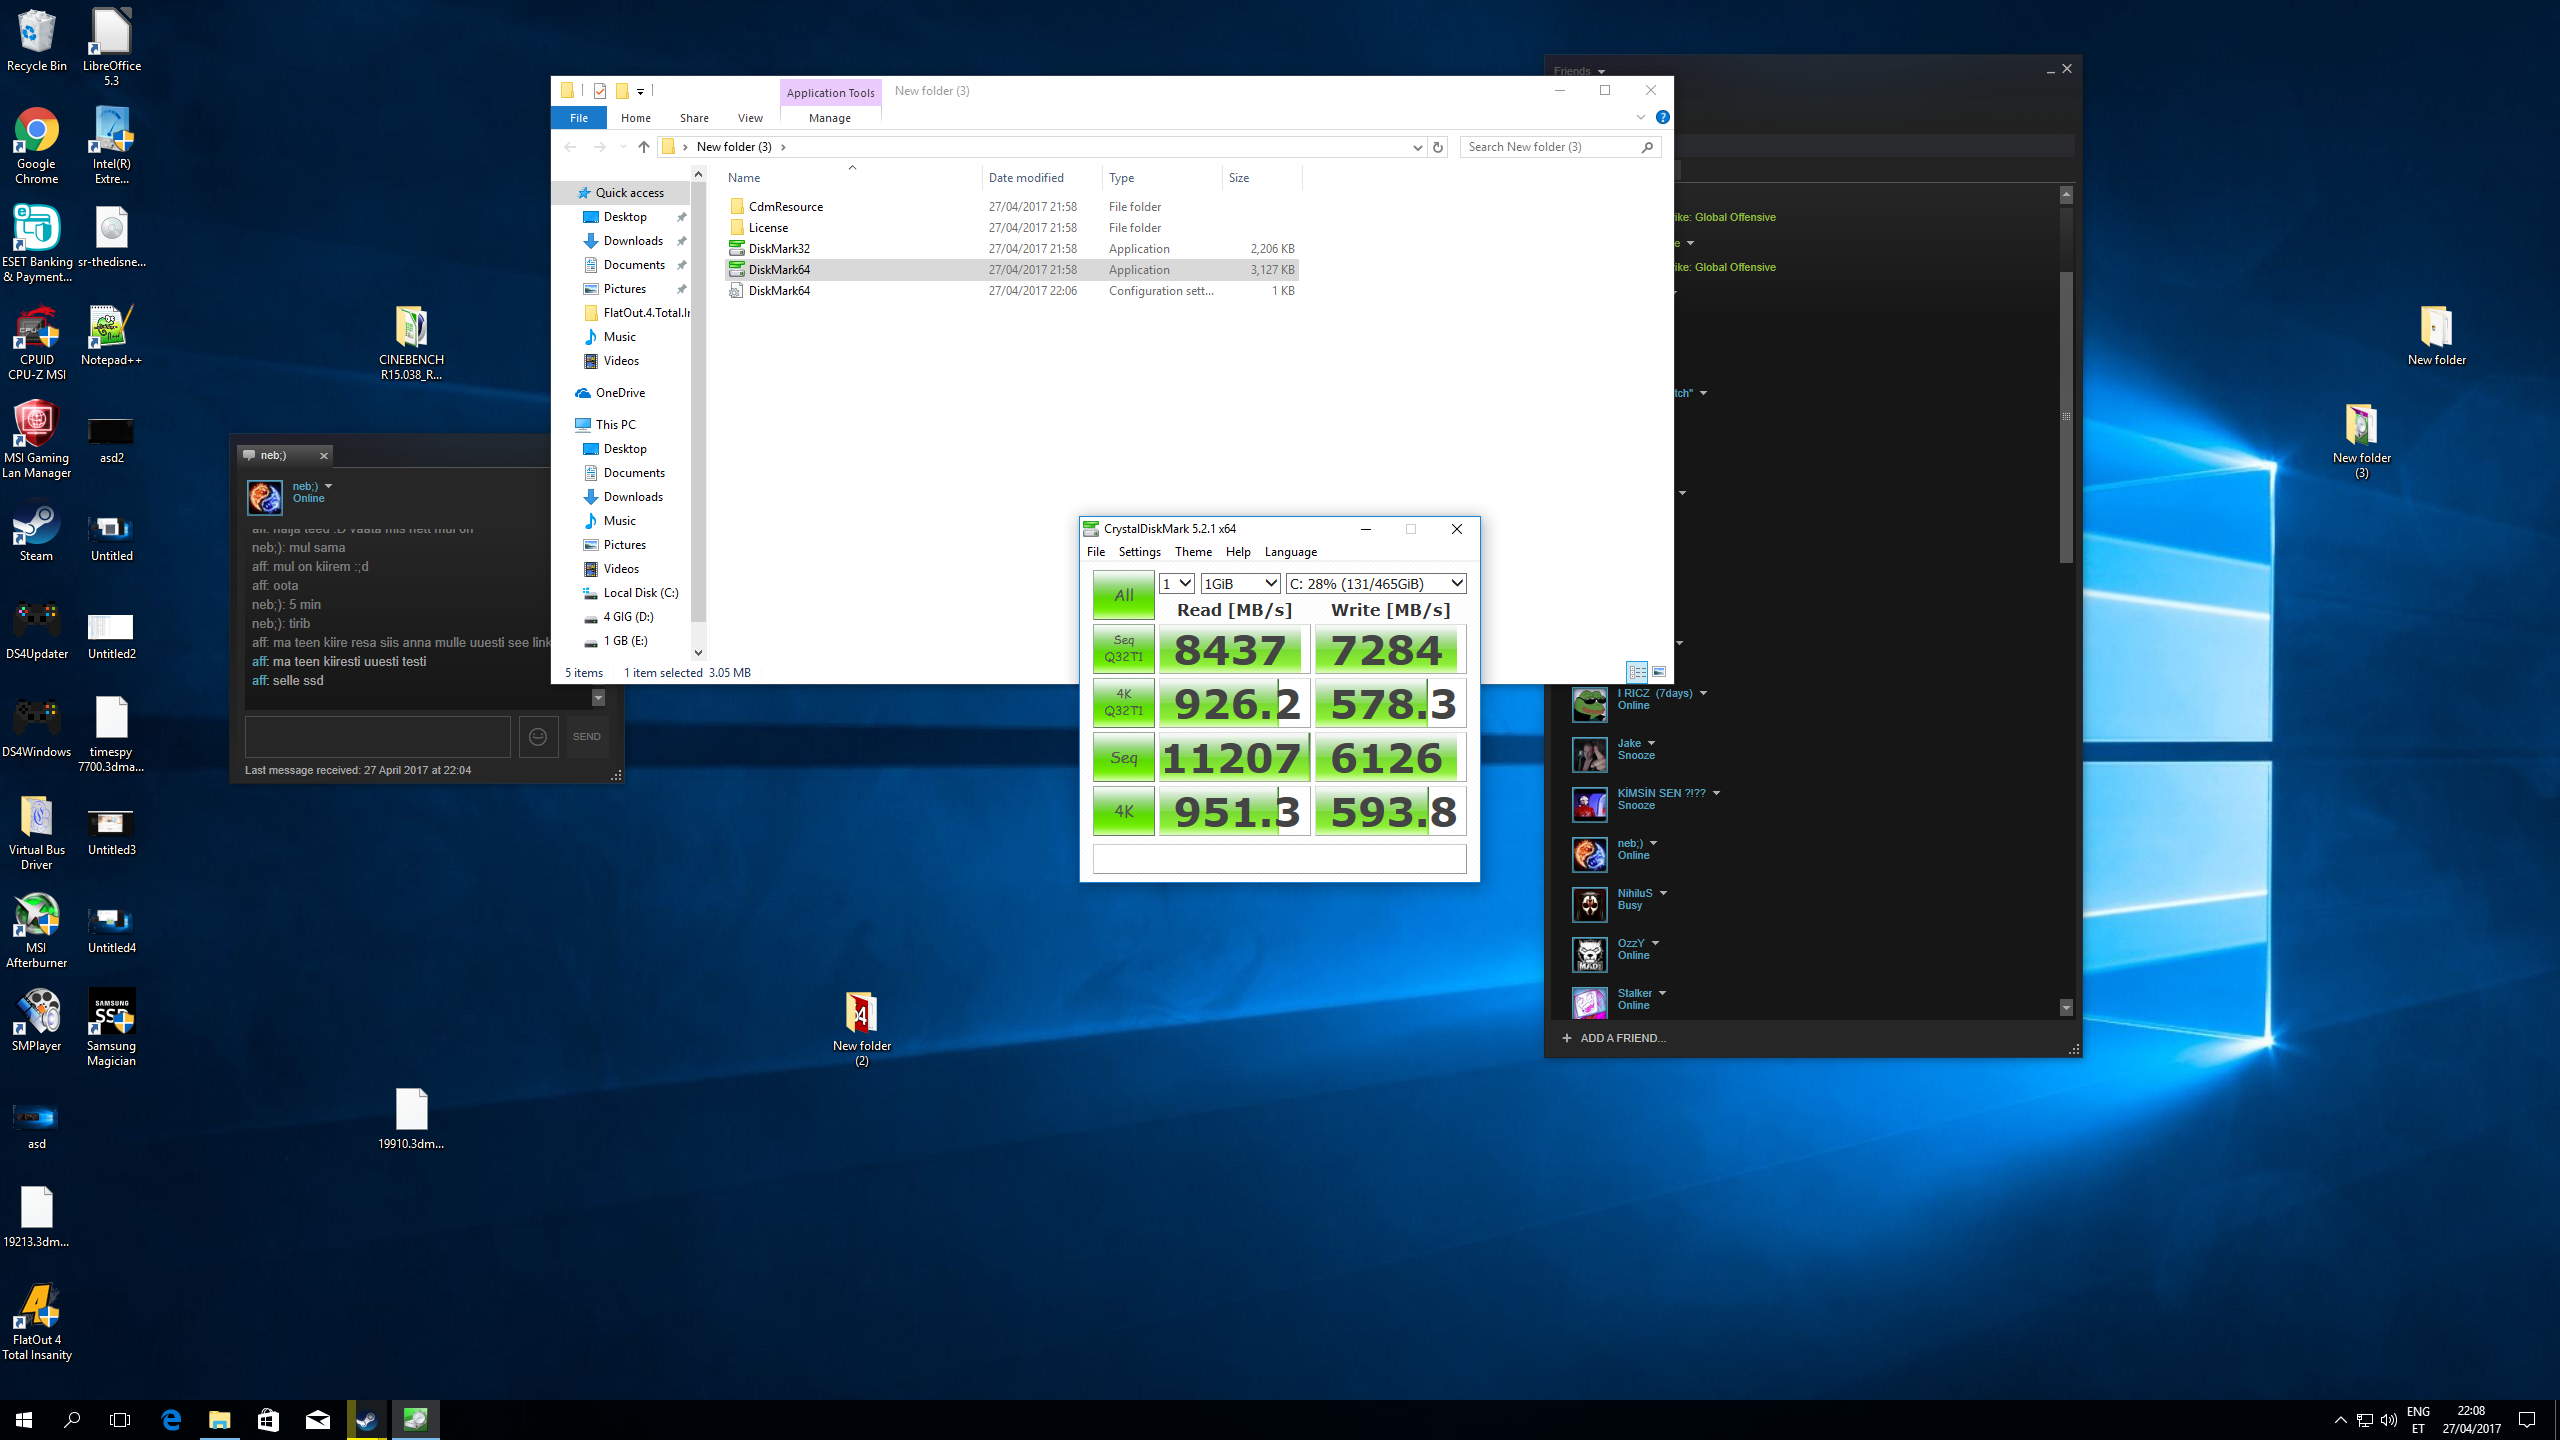Open Notepad++ desktop shortcut

(x=111, y=335)
